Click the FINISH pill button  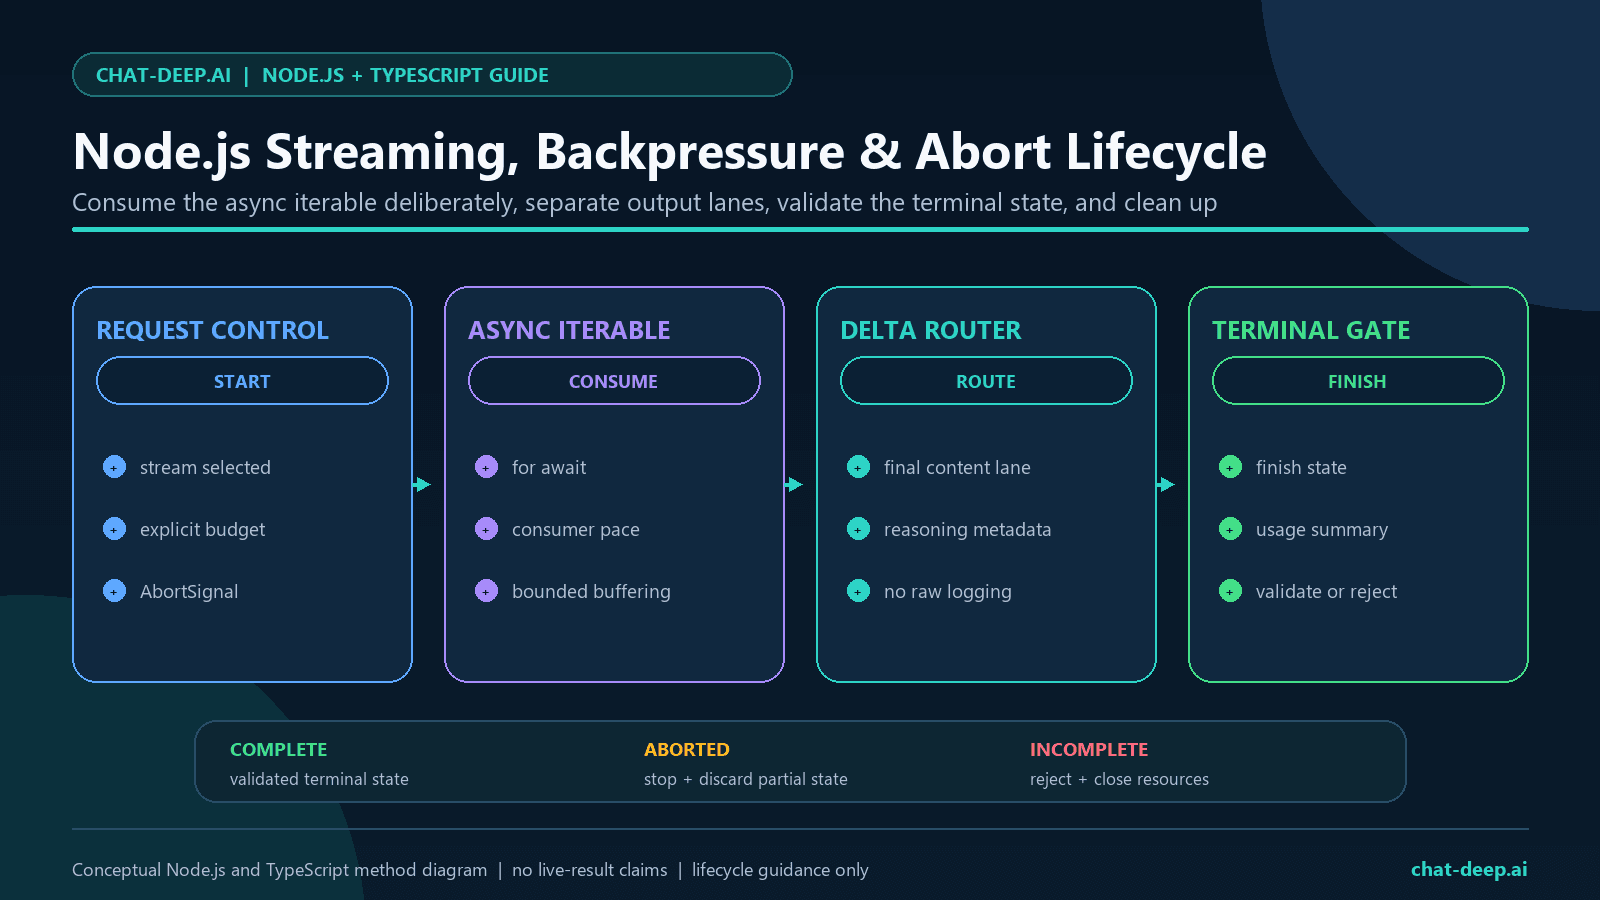pos(1358,381)
